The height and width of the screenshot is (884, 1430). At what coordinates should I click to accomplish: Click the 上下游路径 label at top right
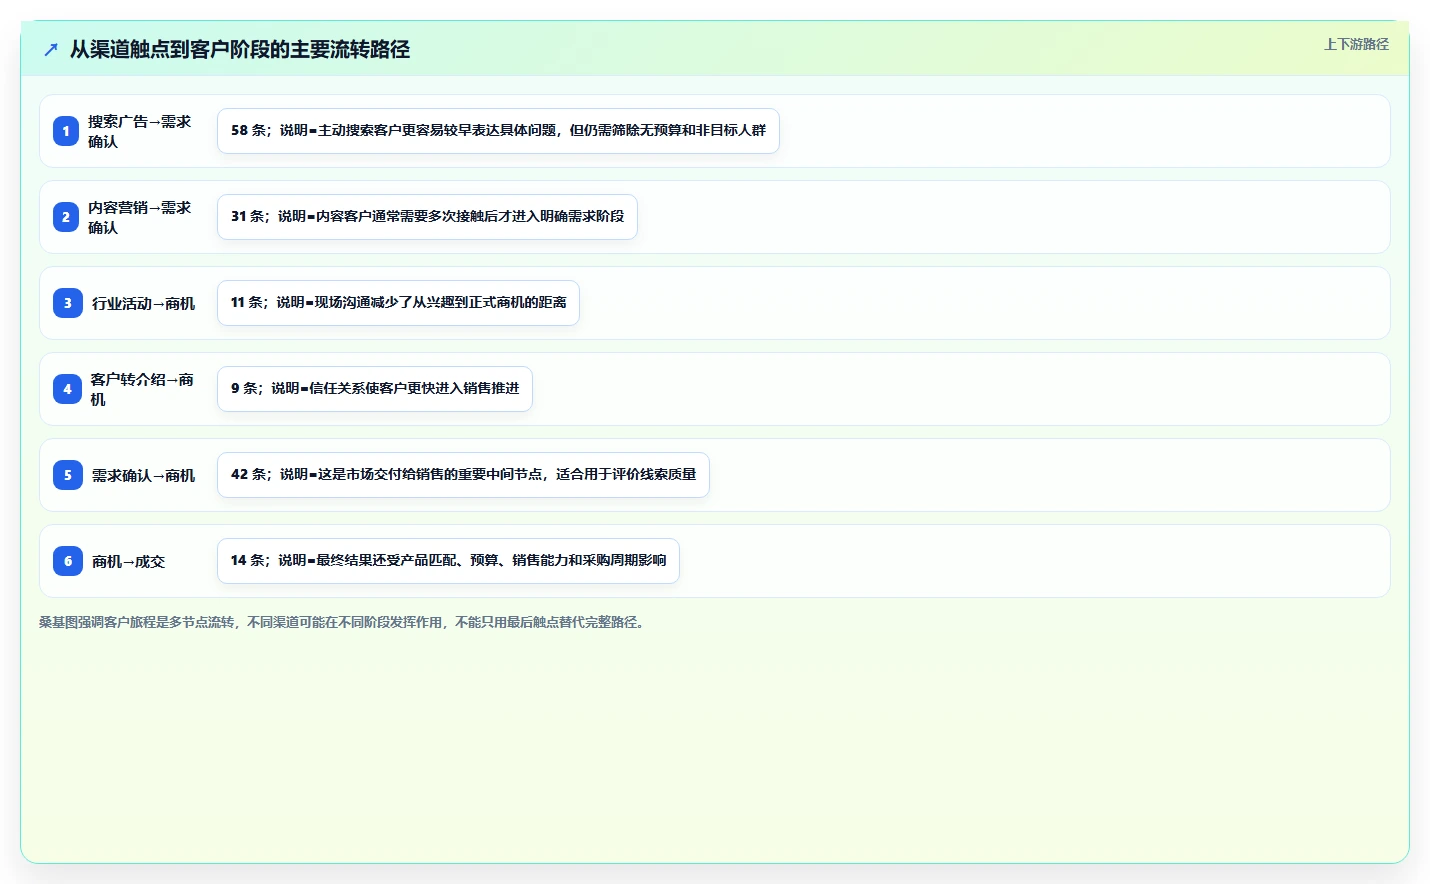click(1356, 44)
